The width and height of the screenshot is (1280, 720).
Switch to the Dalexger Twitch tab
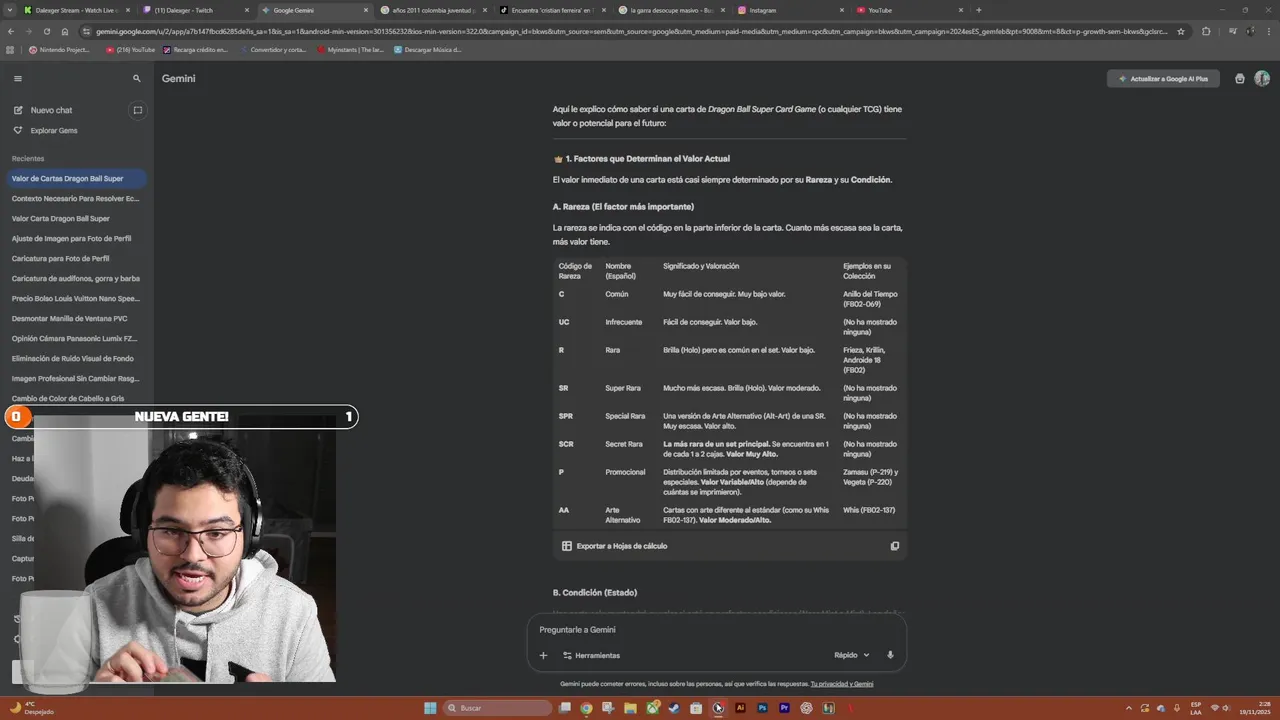pos(195,10)
